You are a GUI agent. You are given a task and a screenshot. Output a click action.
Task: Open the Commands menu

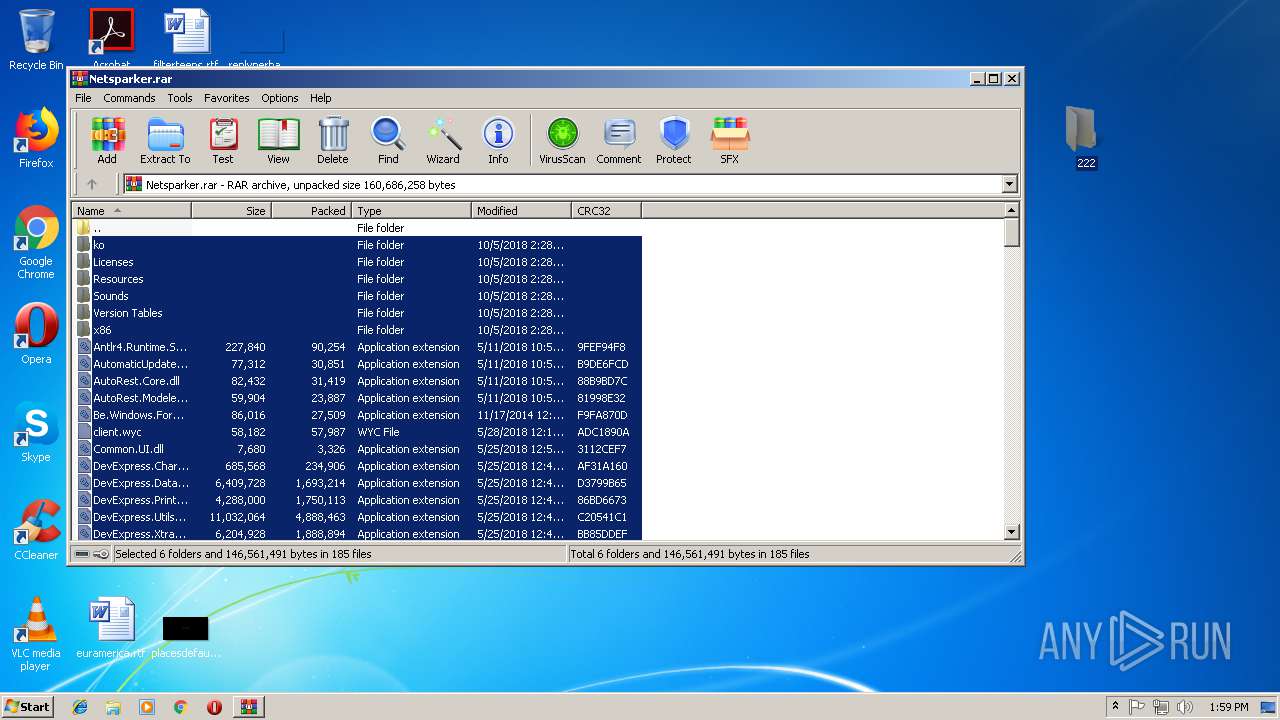(x=129, y=98)
